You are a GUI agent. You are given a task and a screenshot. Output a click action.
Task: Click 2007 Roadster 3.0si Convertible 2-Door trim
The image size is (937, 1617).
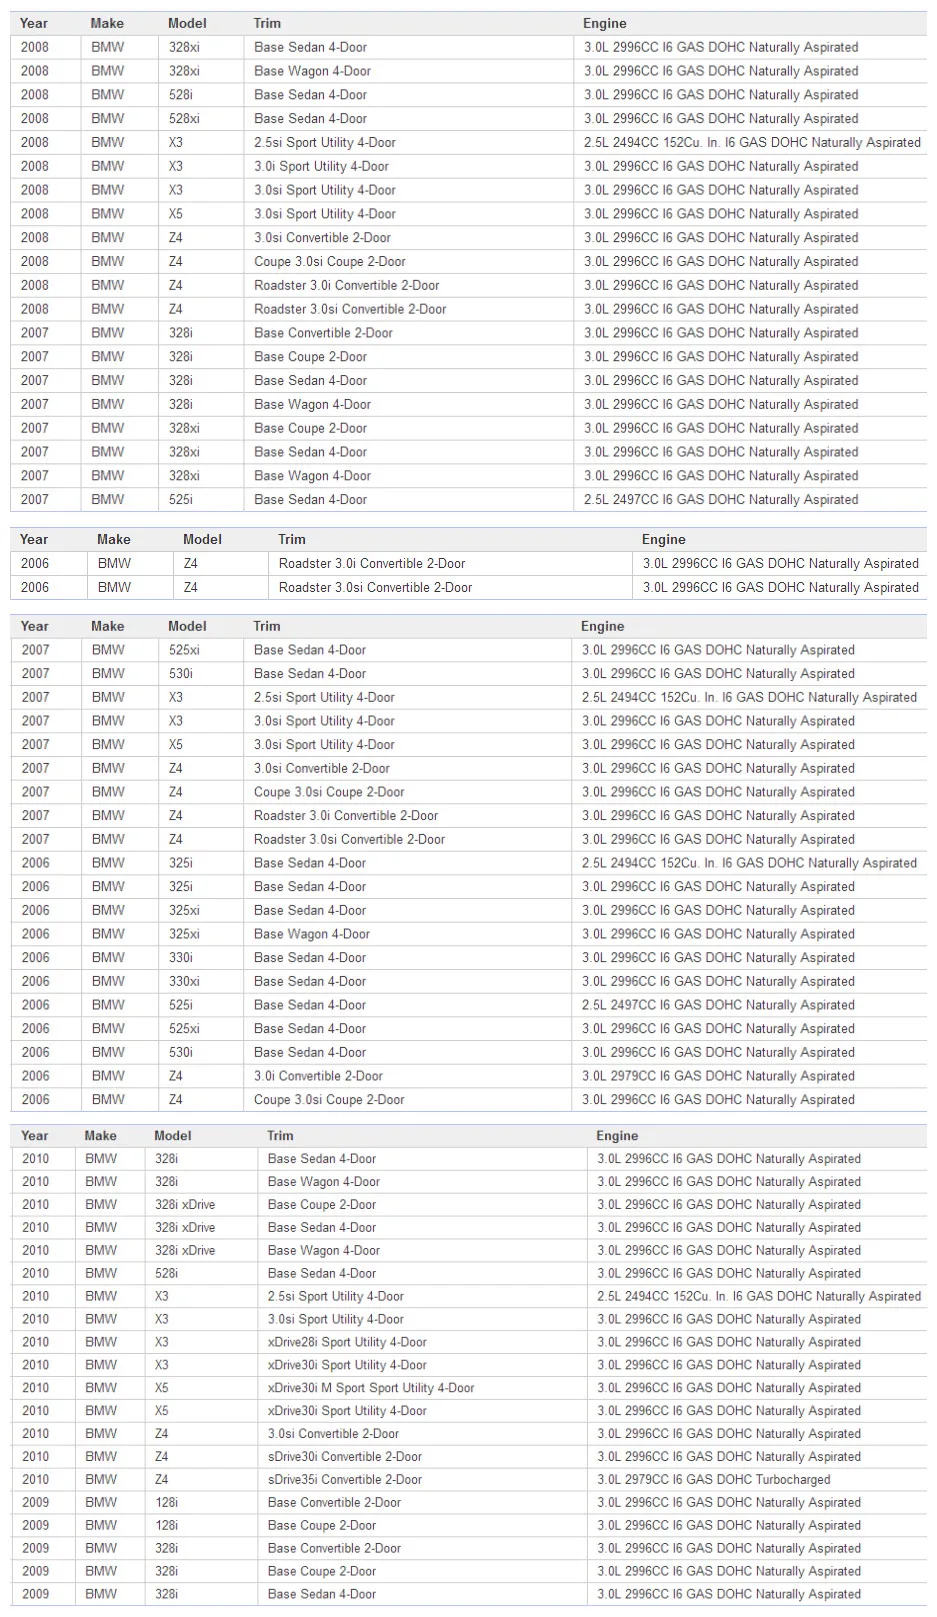[349, 840]
